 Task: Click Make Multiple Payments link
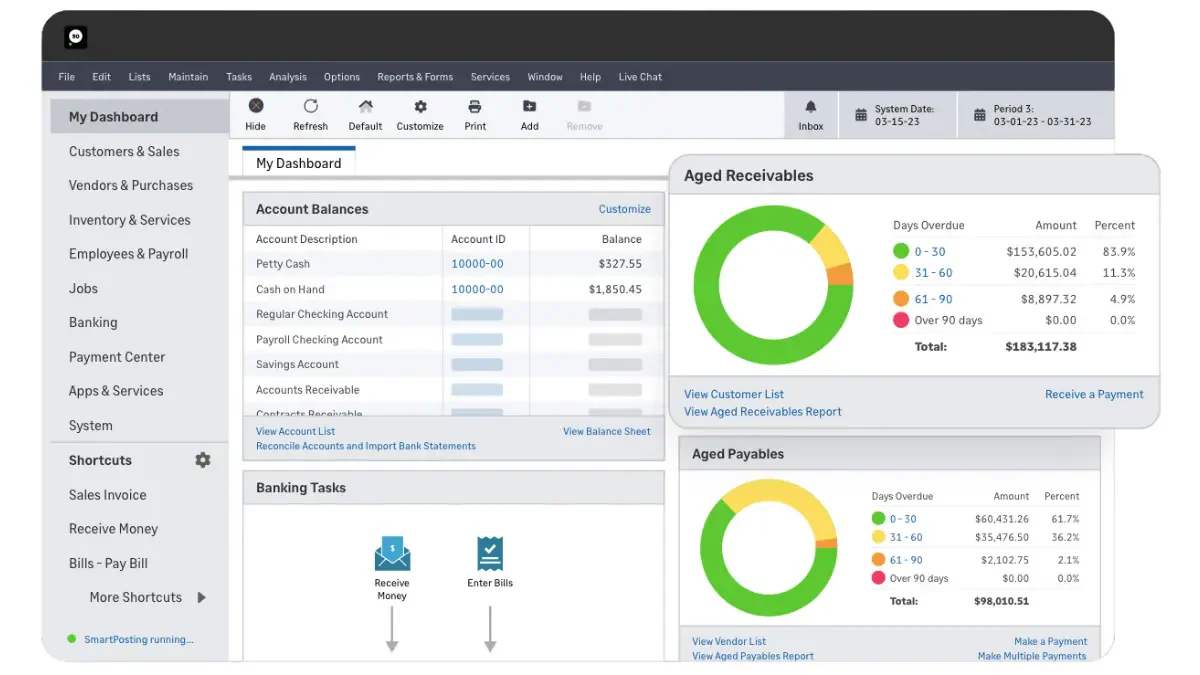[1032, 656]
